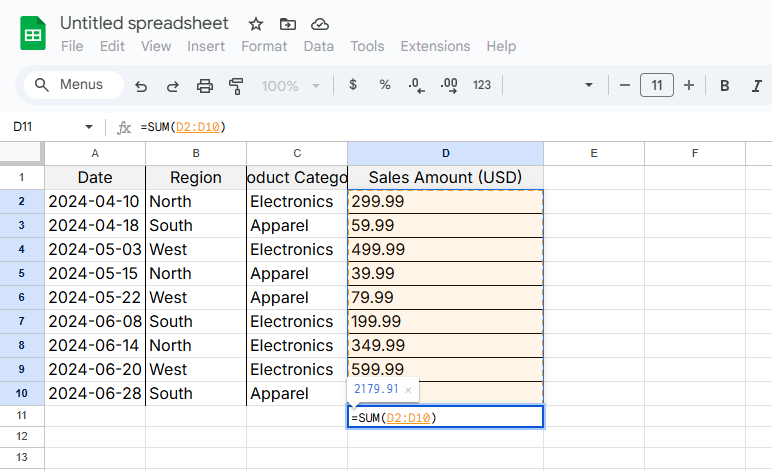Screen dimensions: 772x471
Task: Click the print icon
Action: [x=205, y=86]
